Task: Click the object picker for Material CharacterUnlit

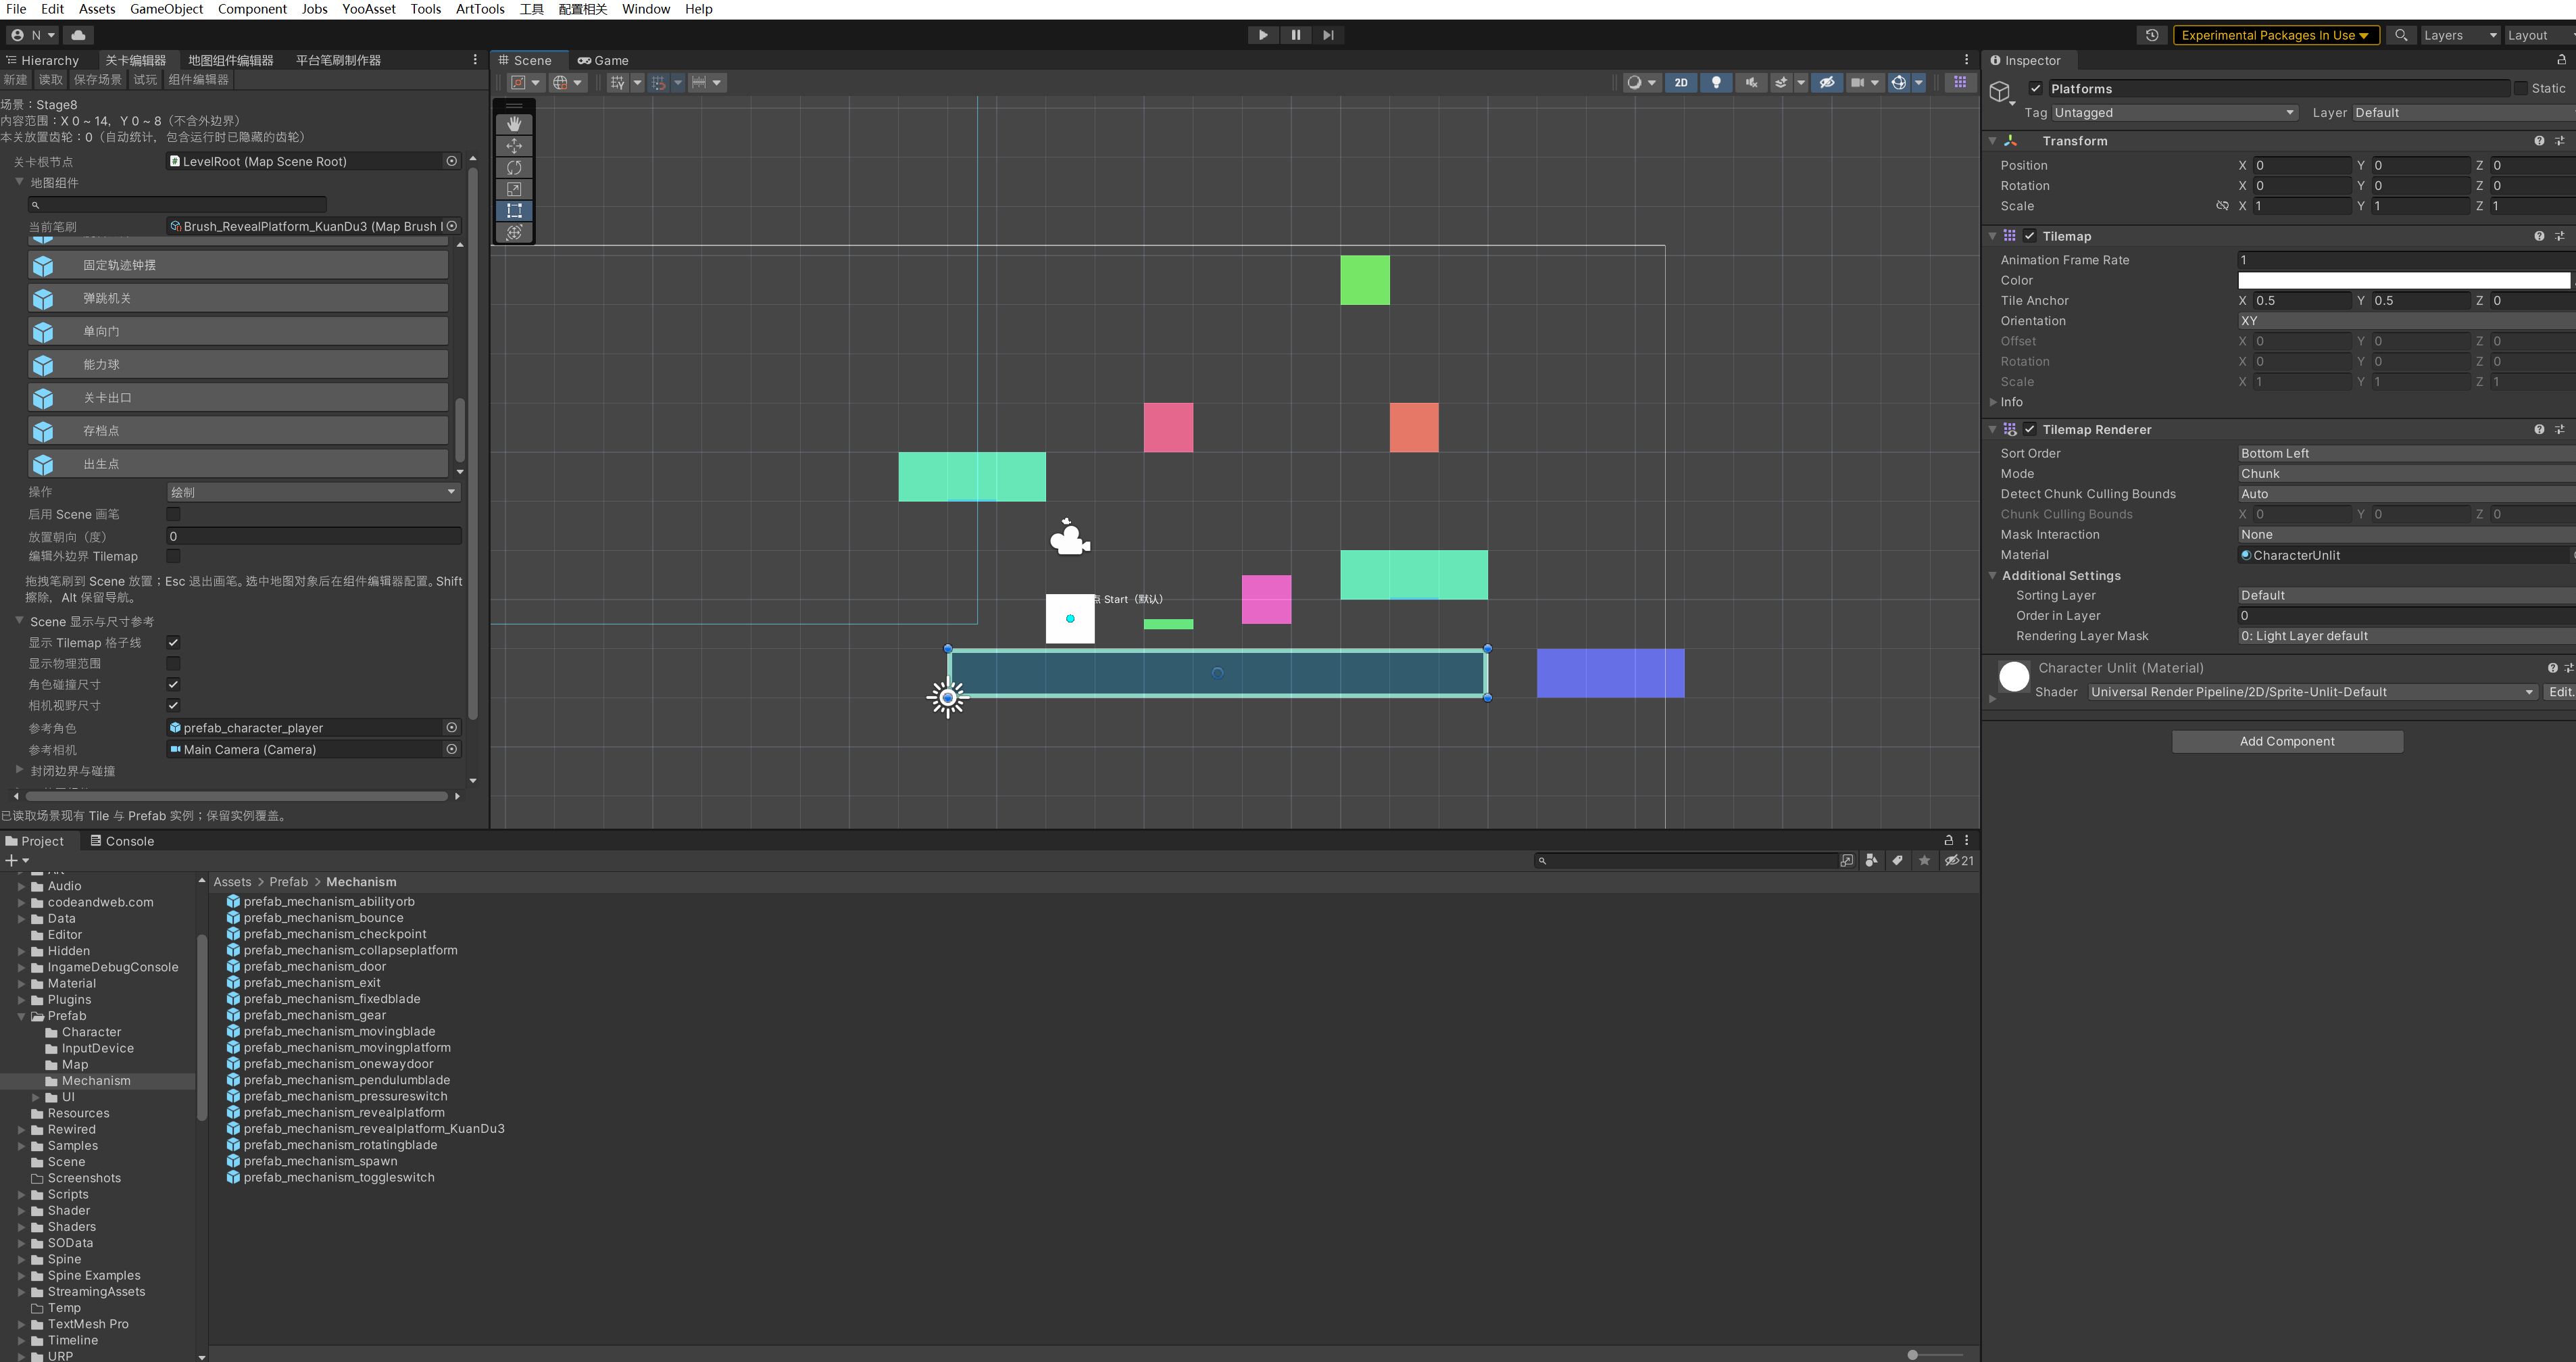Action: coord(2573,555)
